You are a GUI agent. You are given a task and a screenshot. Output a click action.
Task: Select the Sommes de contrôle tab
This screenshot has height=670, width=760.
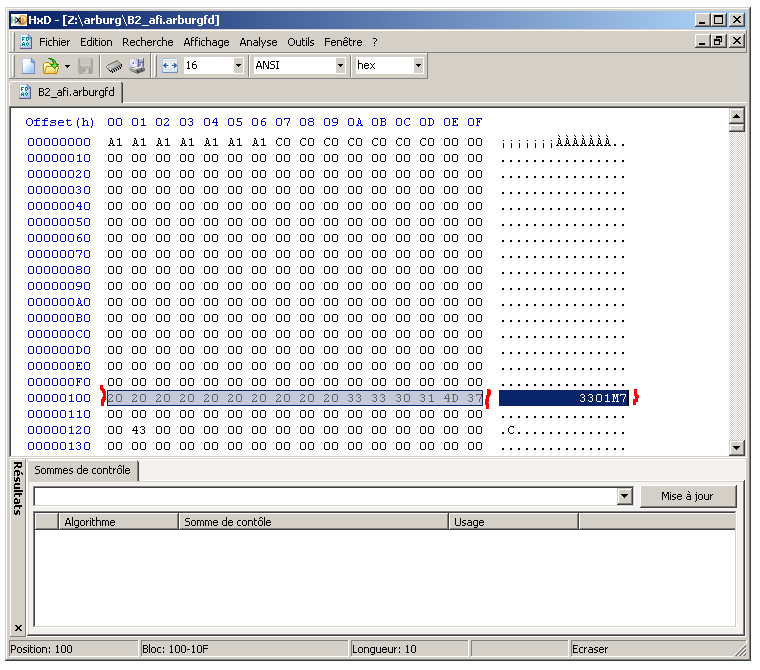coord(82,470)
